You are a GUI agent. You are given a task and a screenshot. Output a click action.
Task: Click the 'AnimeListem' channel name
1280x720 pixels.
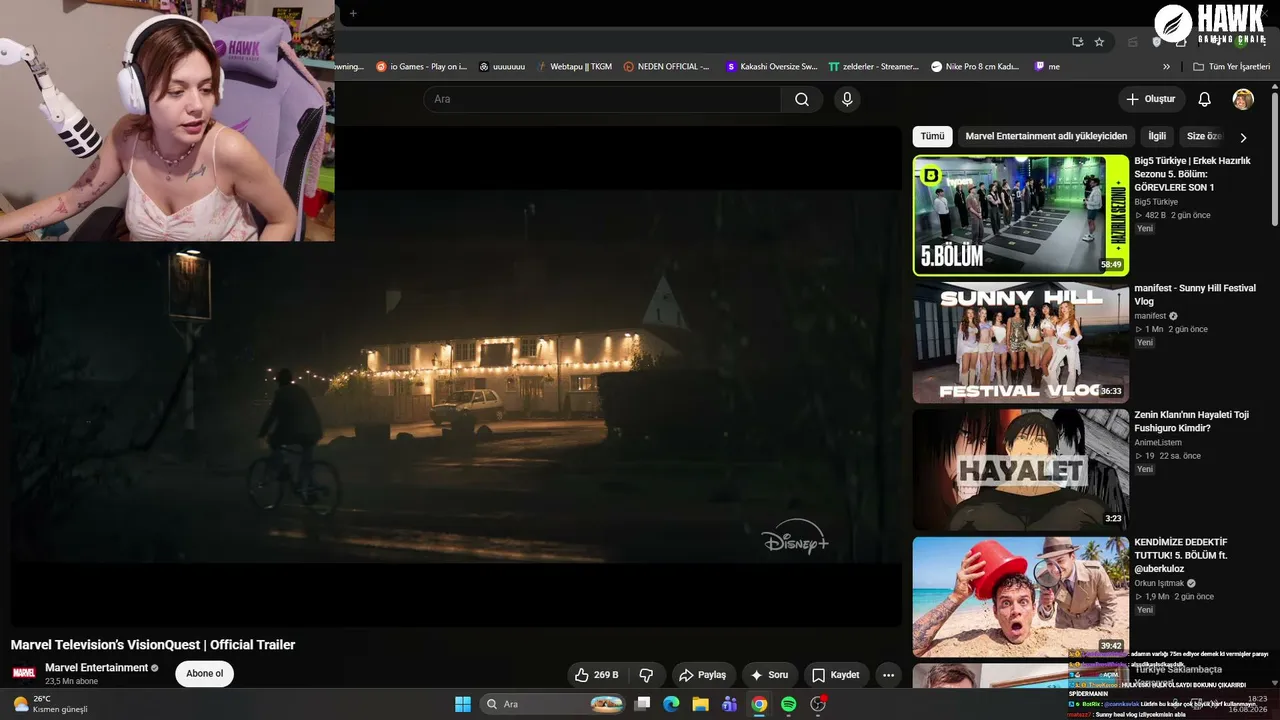click(x=1158, y=442)
